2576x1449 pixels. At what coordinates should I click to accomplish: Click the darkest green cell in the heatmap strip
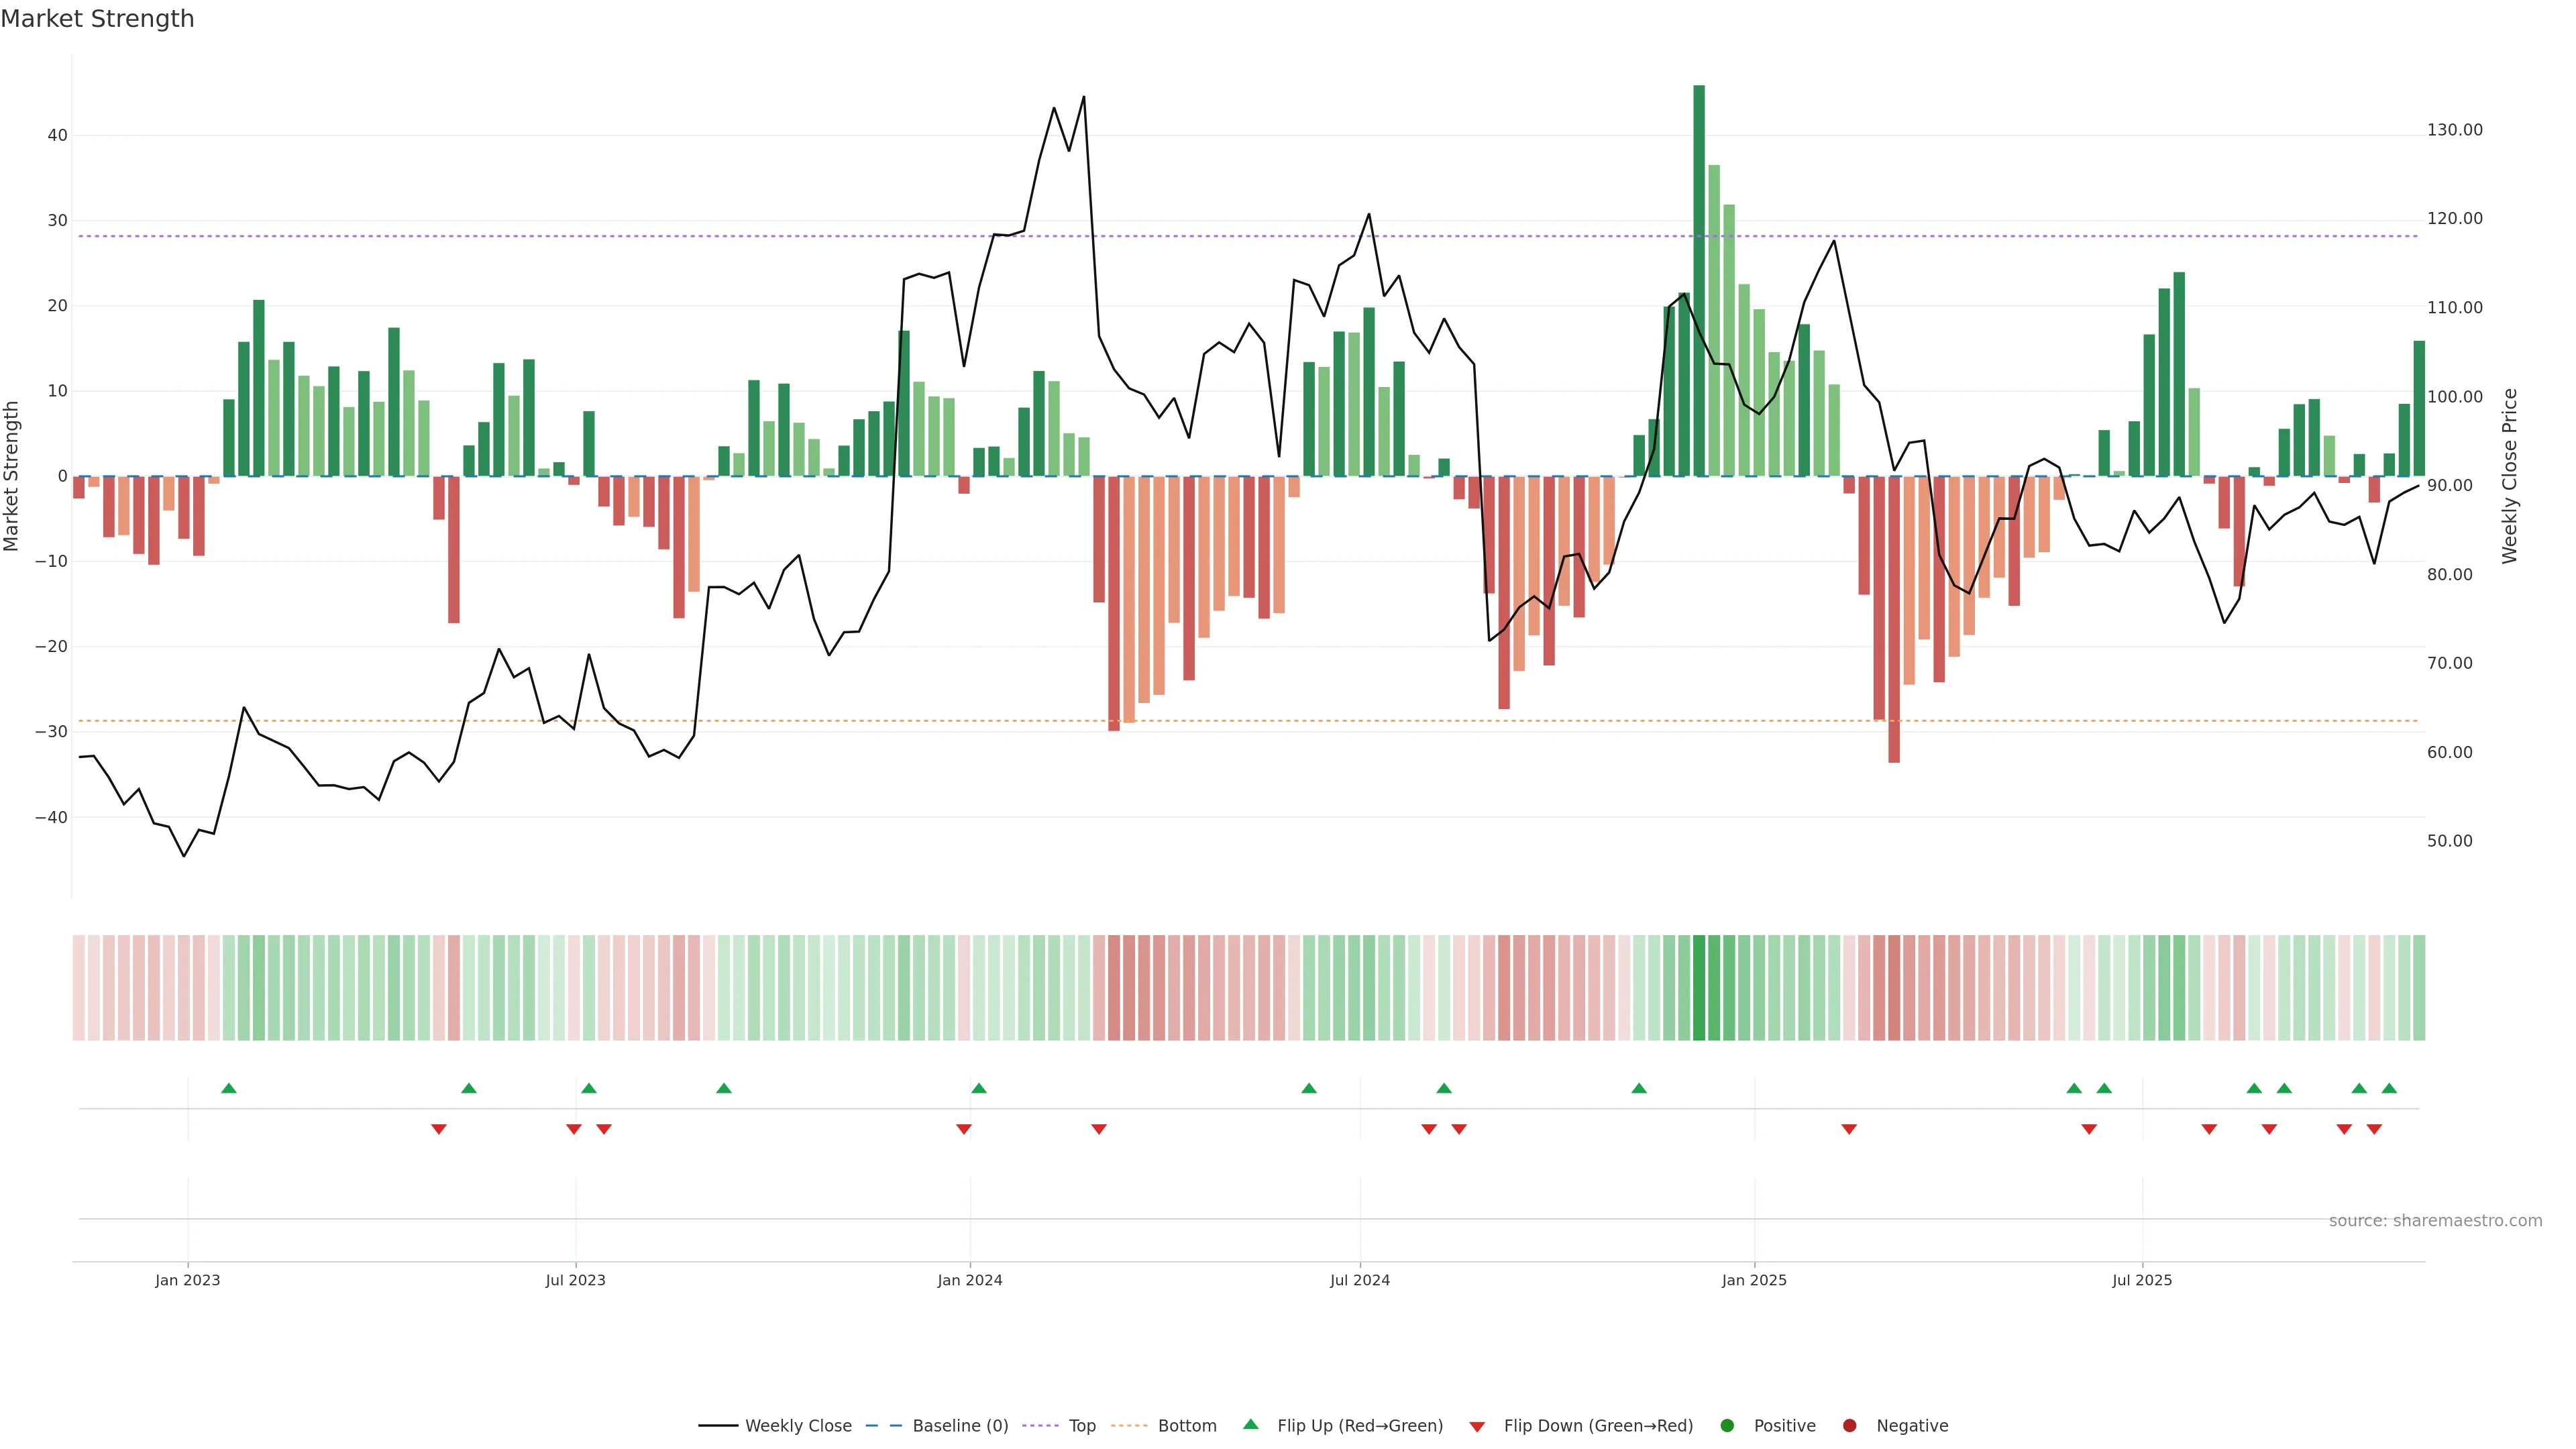(x=1698, y=987)
